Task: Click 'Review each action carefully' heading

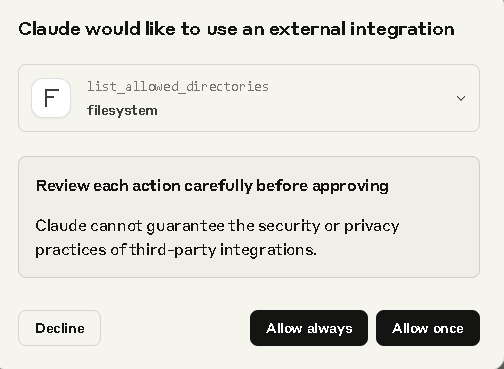Action: point(212,186)
